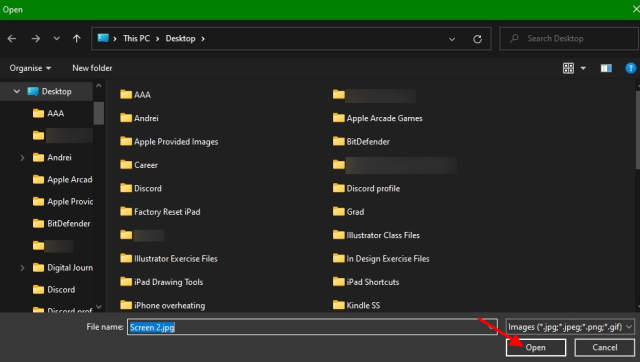Select the iPad Shortcuts folder

[366, 282]
